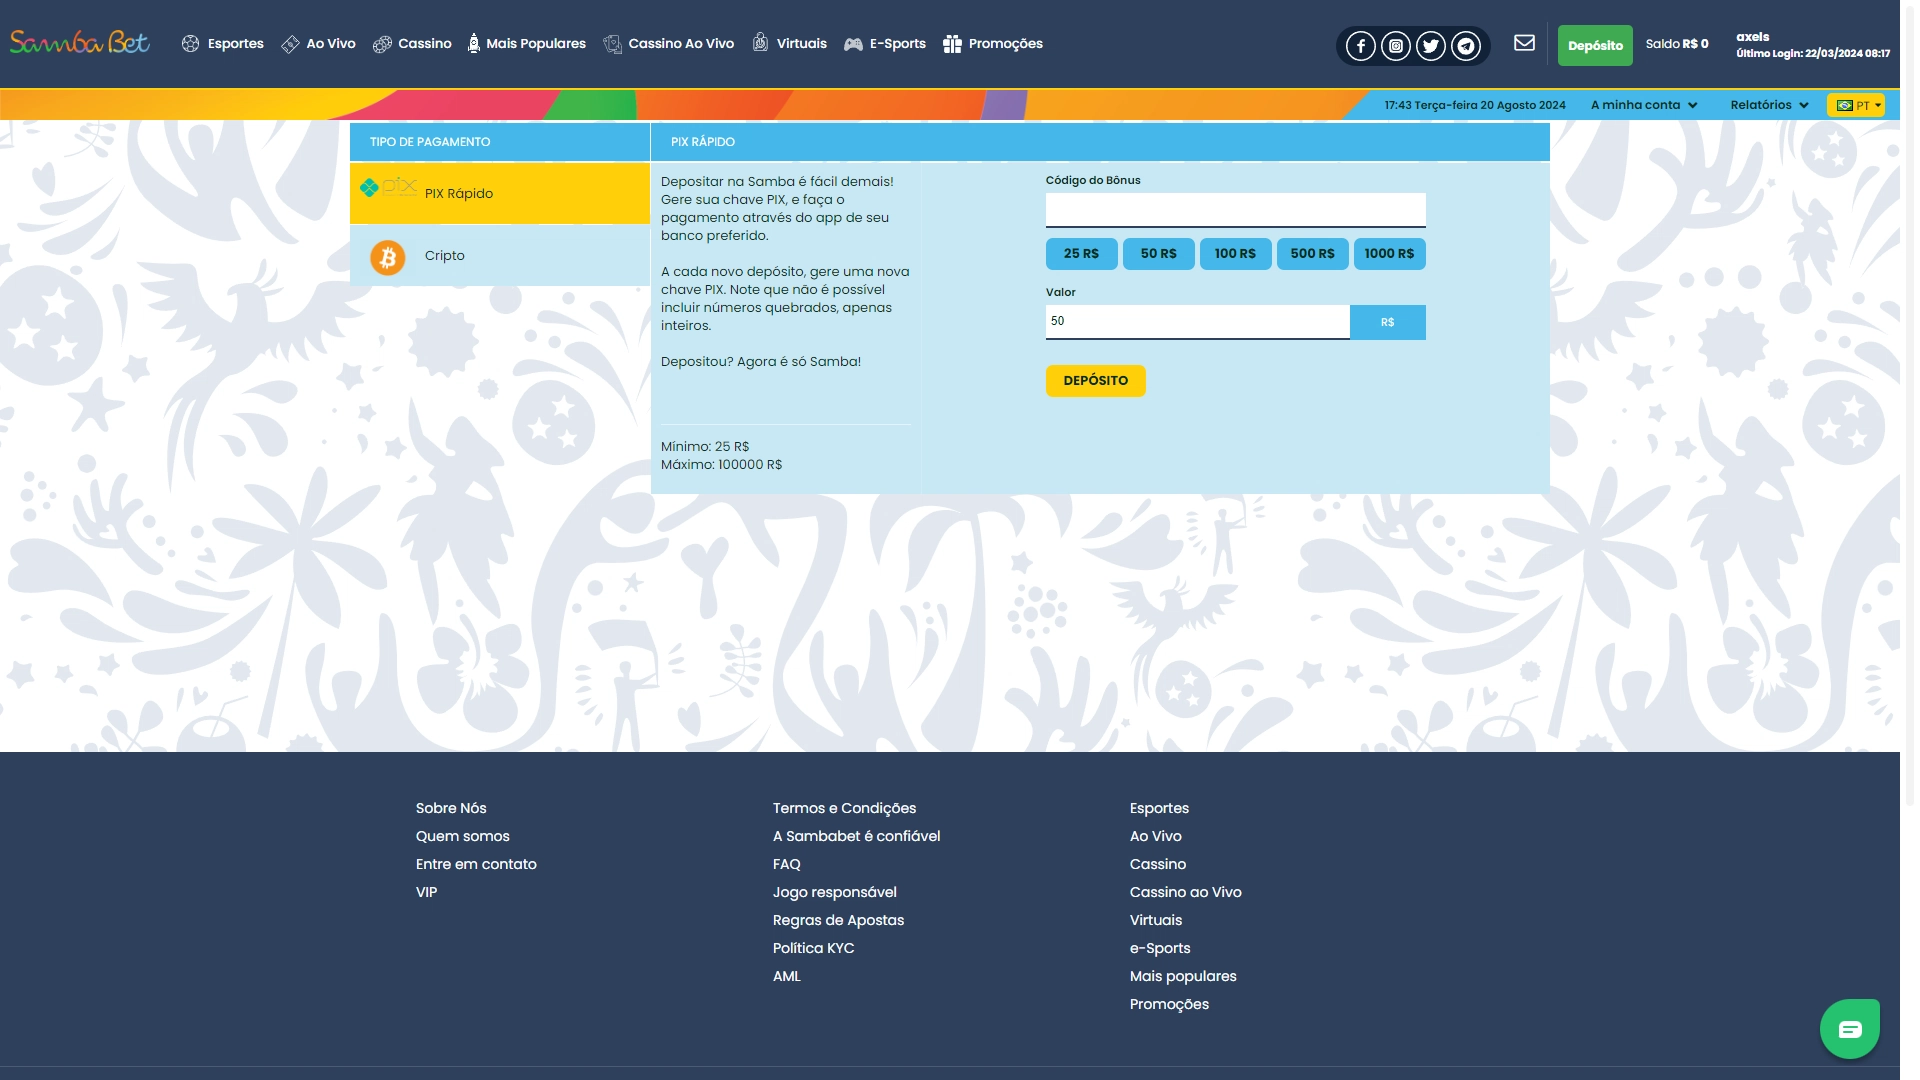Select PIX Rápido payment type
This screenshot has width=1920, height=1080.
pos(500,193)
